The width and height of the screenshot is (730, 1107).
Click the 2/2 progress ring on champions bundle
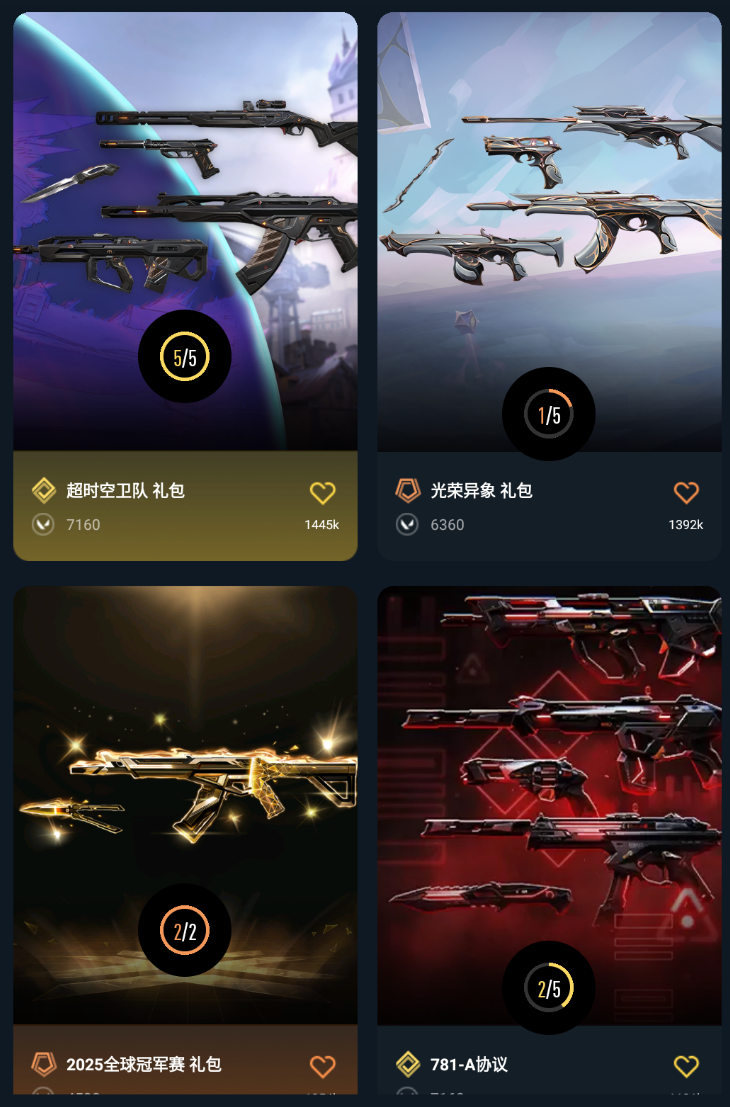pyautogui.click(x=184, y=931)
